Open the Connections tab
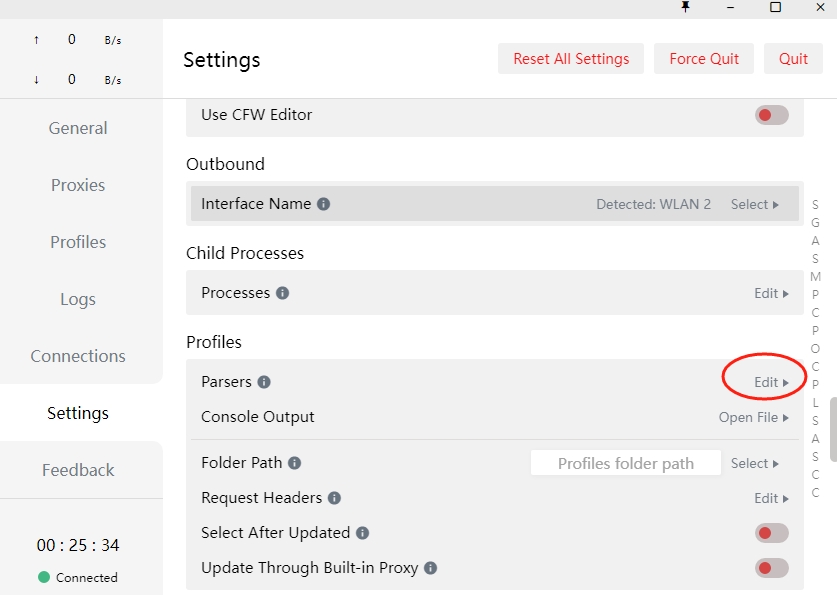This screenshot has width=837, height=595. 78,356
